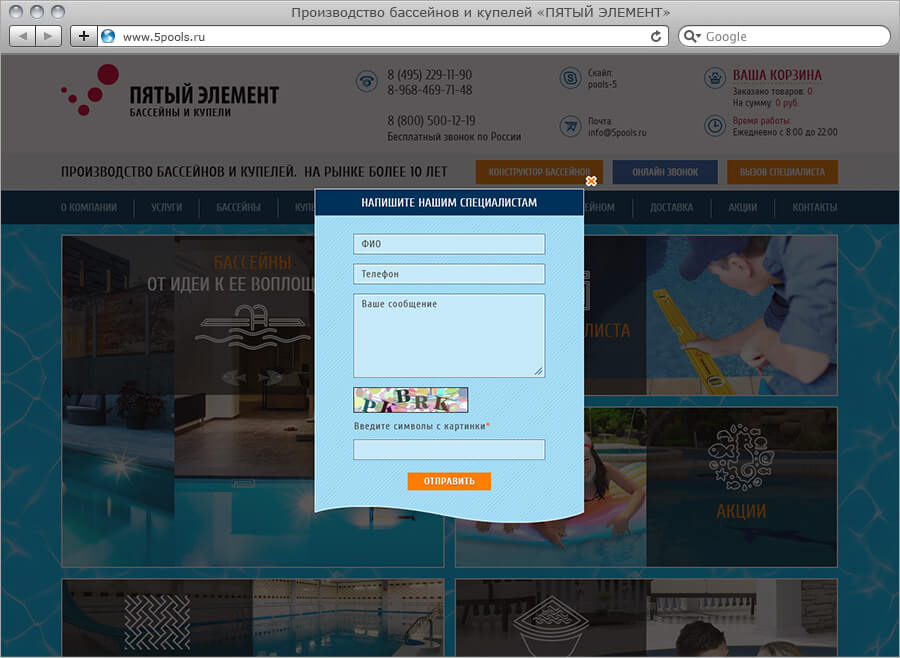Open the УСЛУГИ menu item
The width and height of the screenshot is (900, 658).
point(166,207)
